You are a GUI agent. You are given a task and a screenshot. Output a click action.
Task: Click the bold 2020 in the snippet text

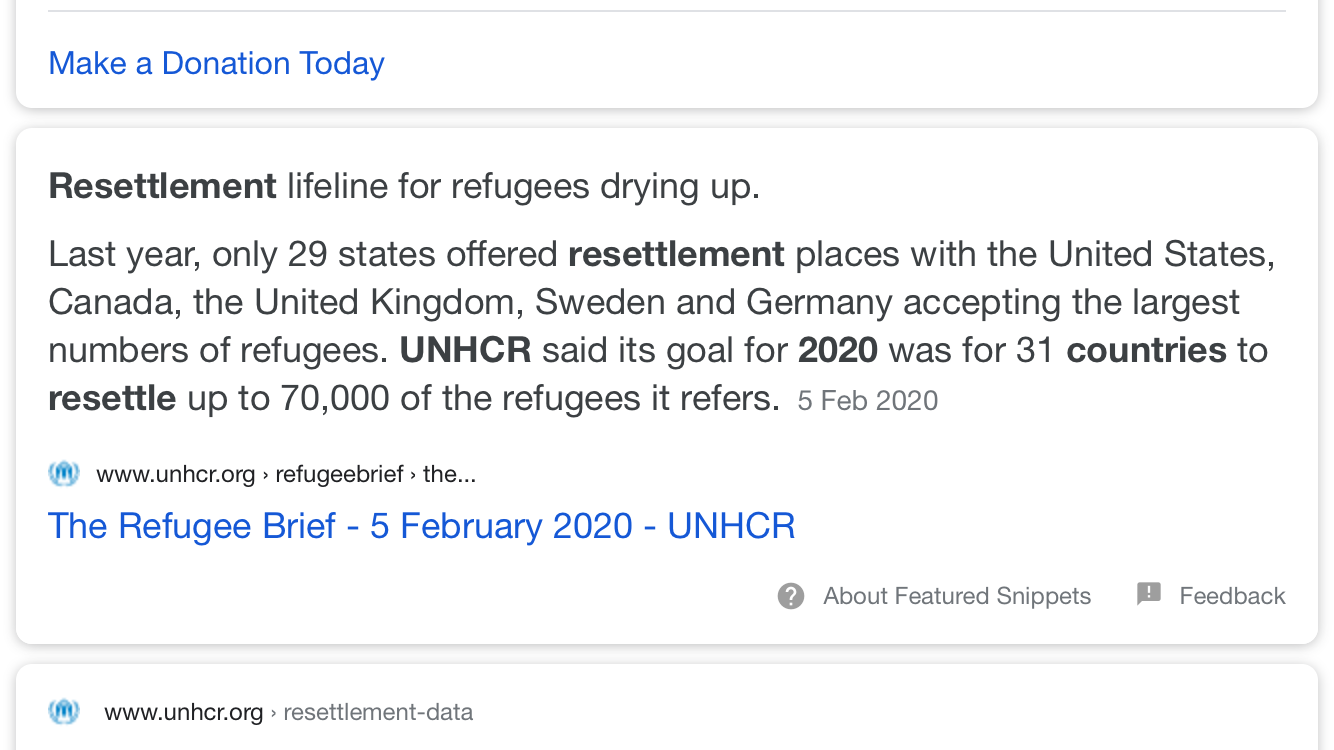click(x=837, y=350)
